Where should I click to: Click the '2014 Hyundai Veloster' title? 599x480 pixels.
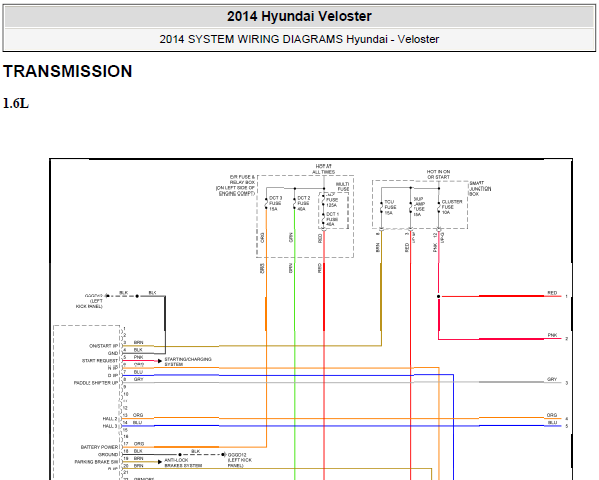click(299, 16)
